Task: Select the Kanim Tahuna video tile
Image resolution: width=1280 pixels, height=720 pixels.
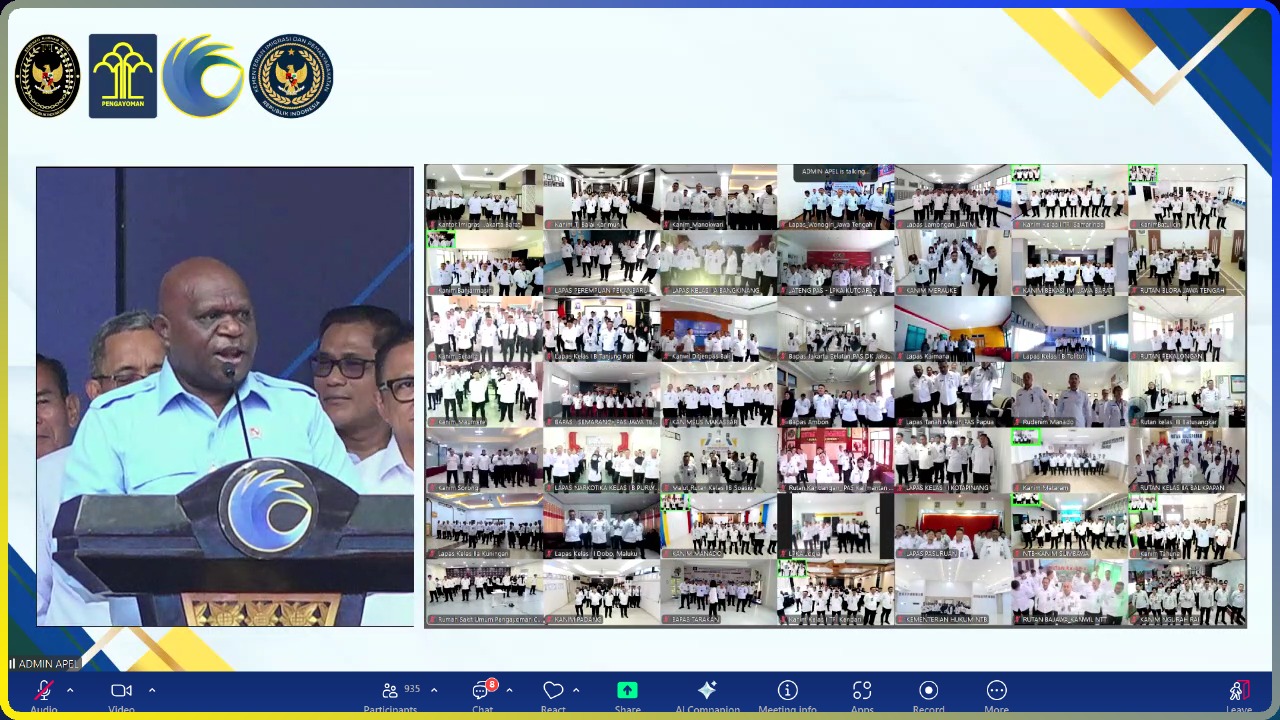Action: (1187, 527)
